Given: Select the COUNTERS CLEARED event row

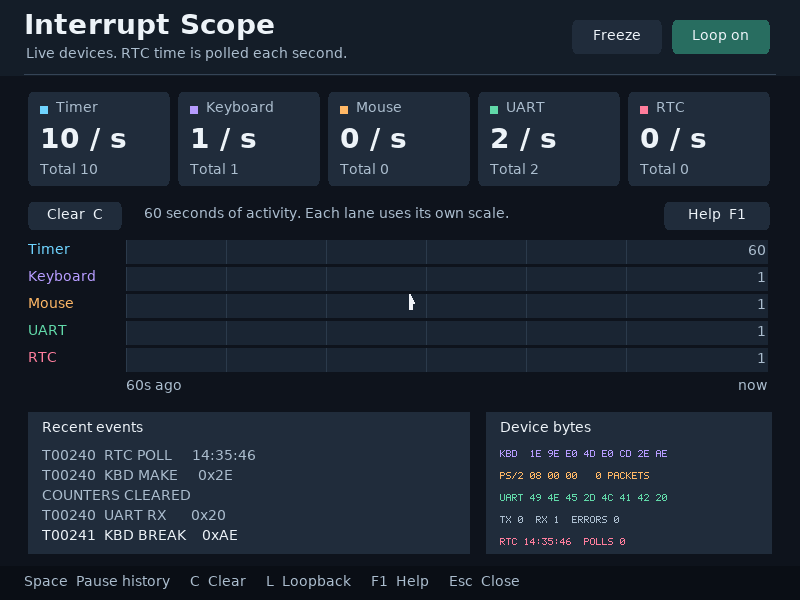Looking at the screenshot, I should [x=116, y=495].
